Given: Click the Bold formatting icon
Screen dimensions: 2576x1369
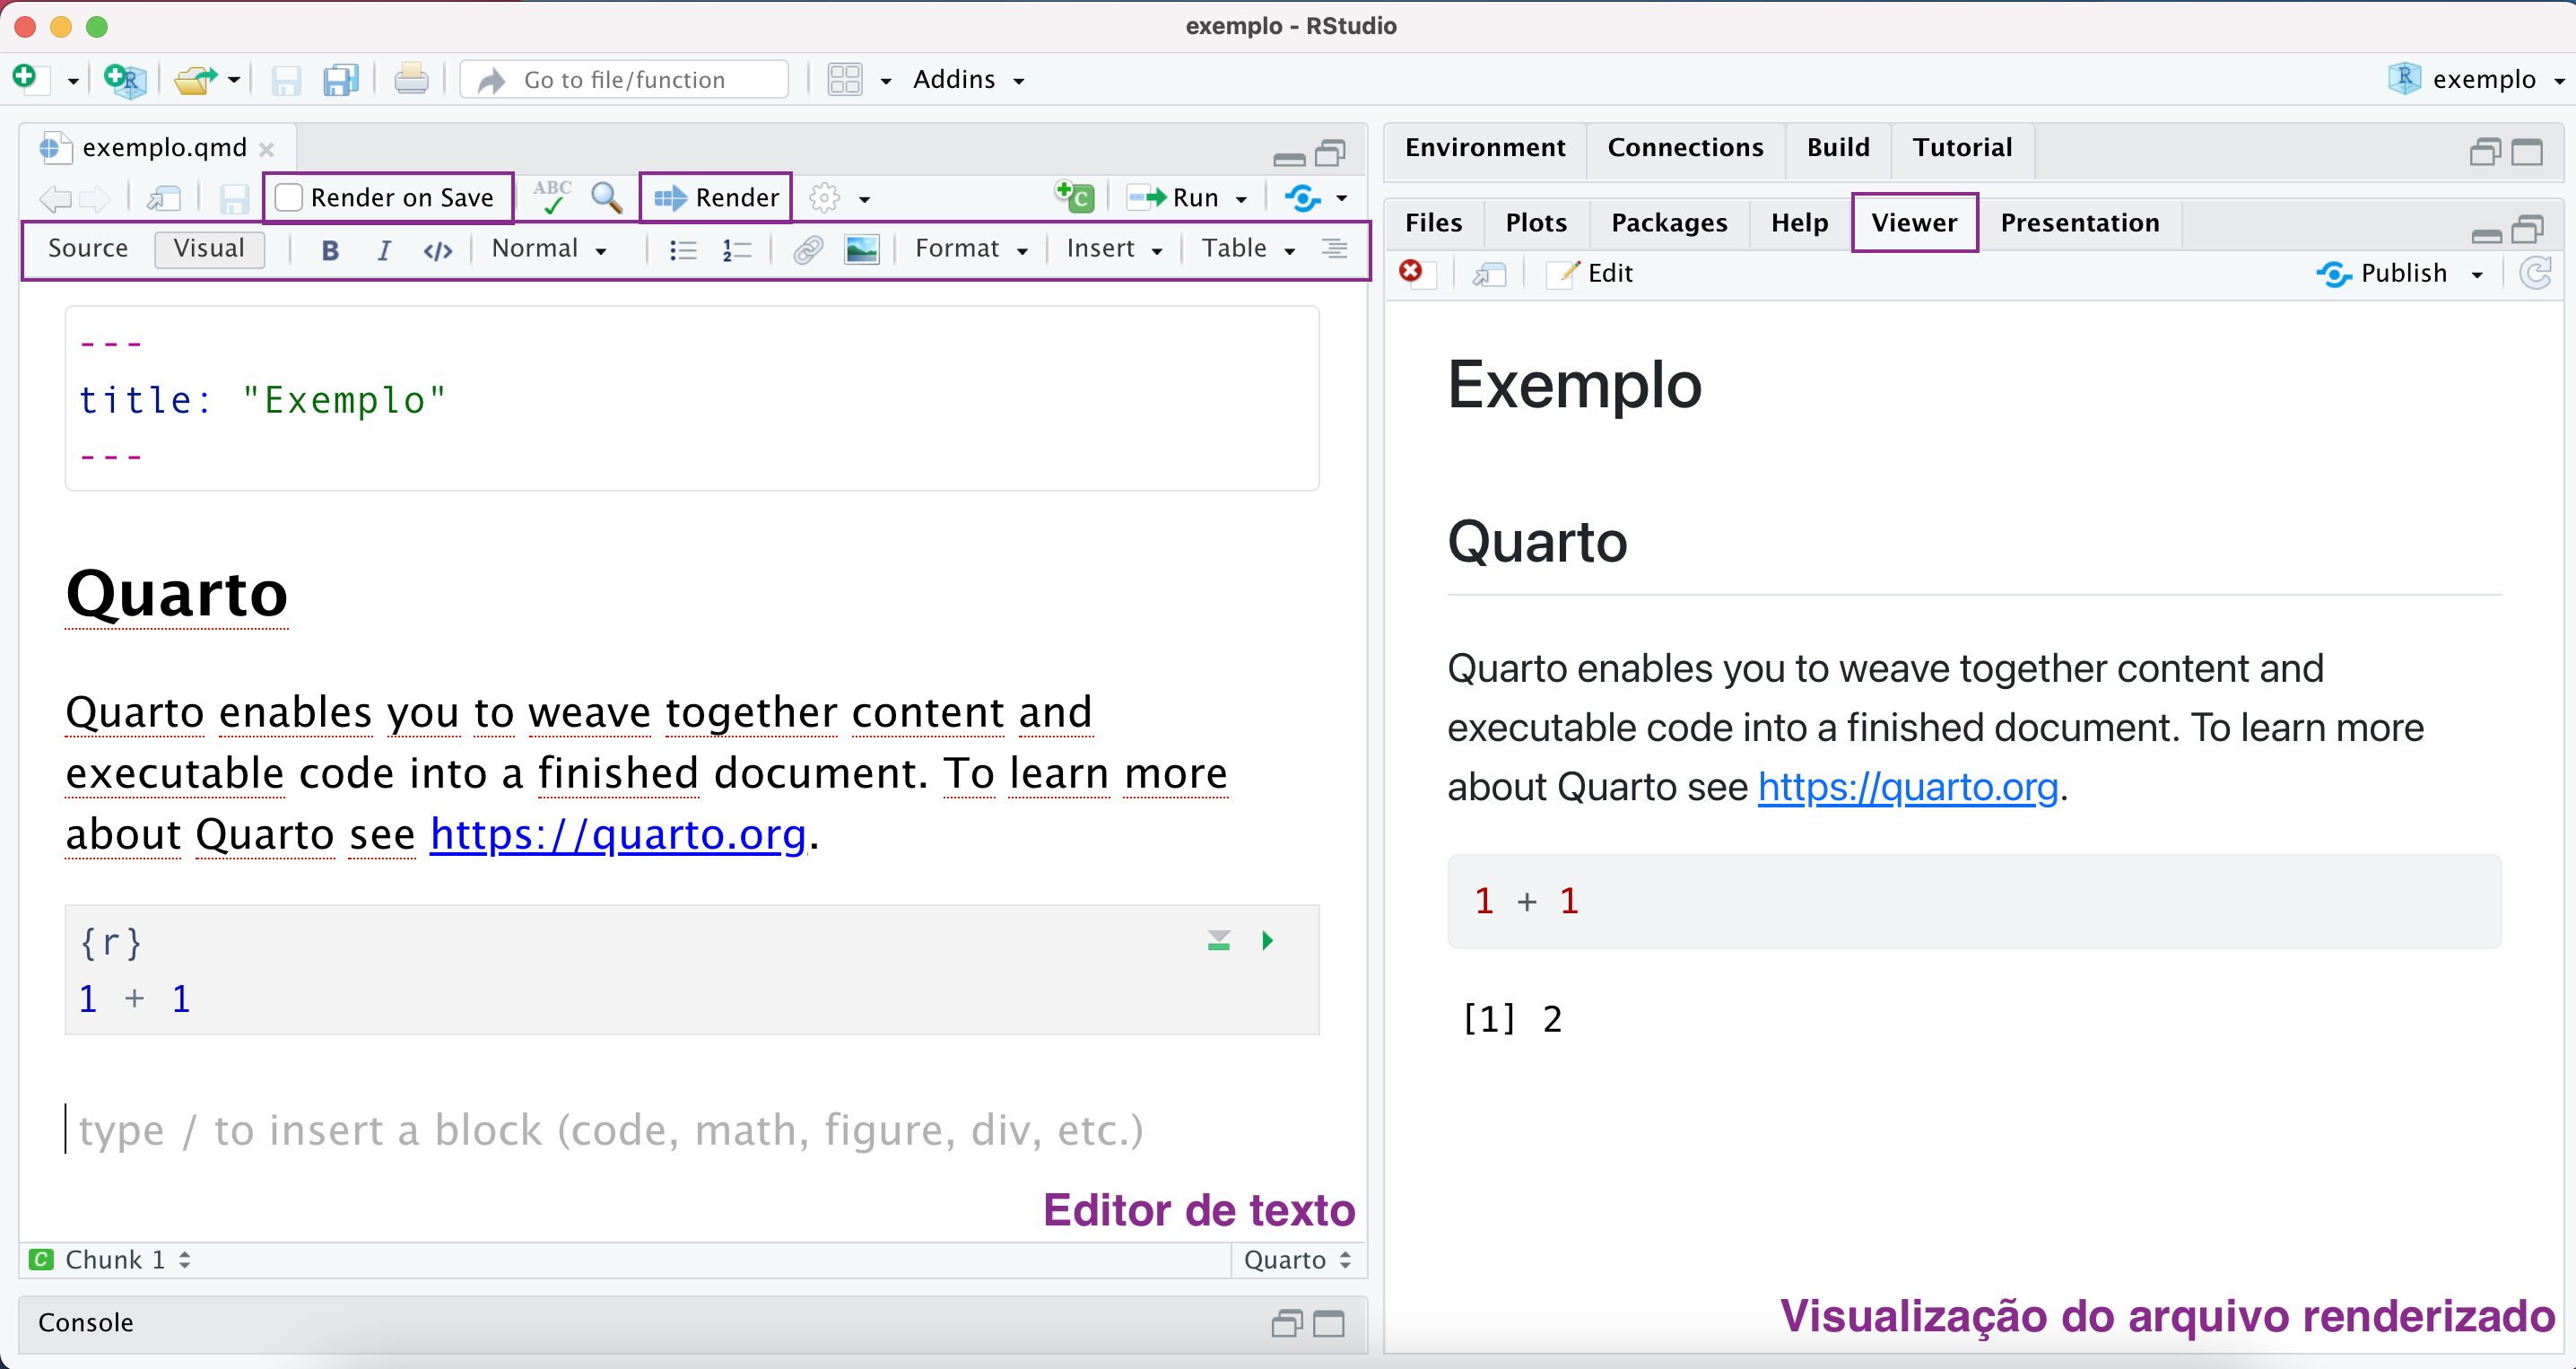Looking at the screenshot, I should pos(330,249).
